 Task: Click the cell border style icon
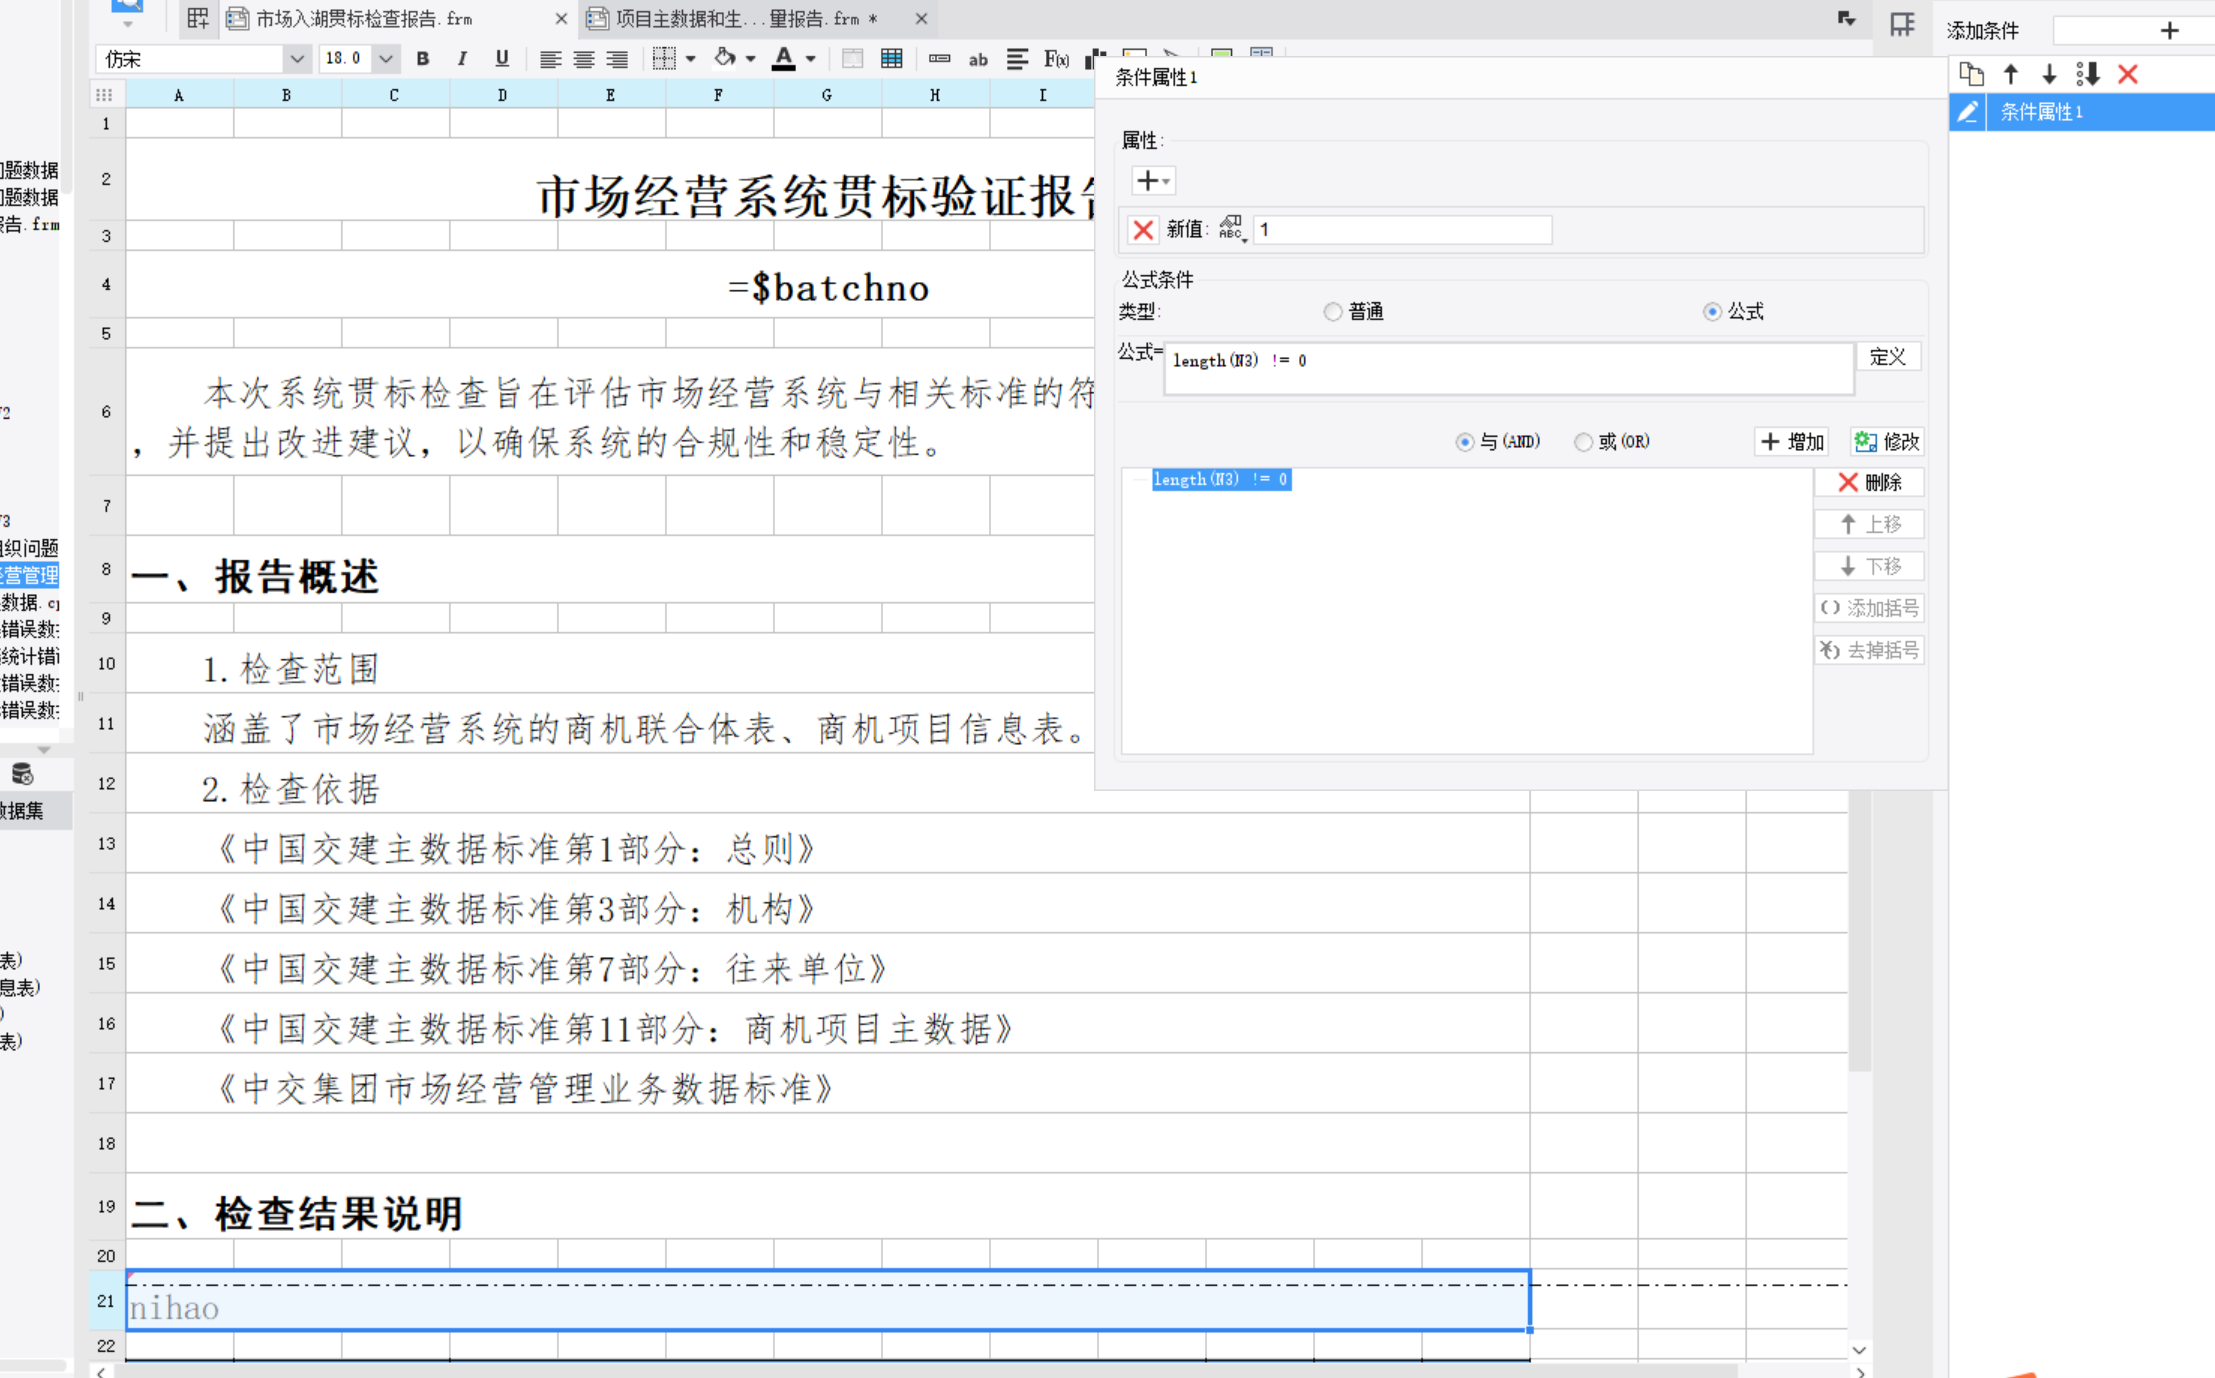[663, 59]
